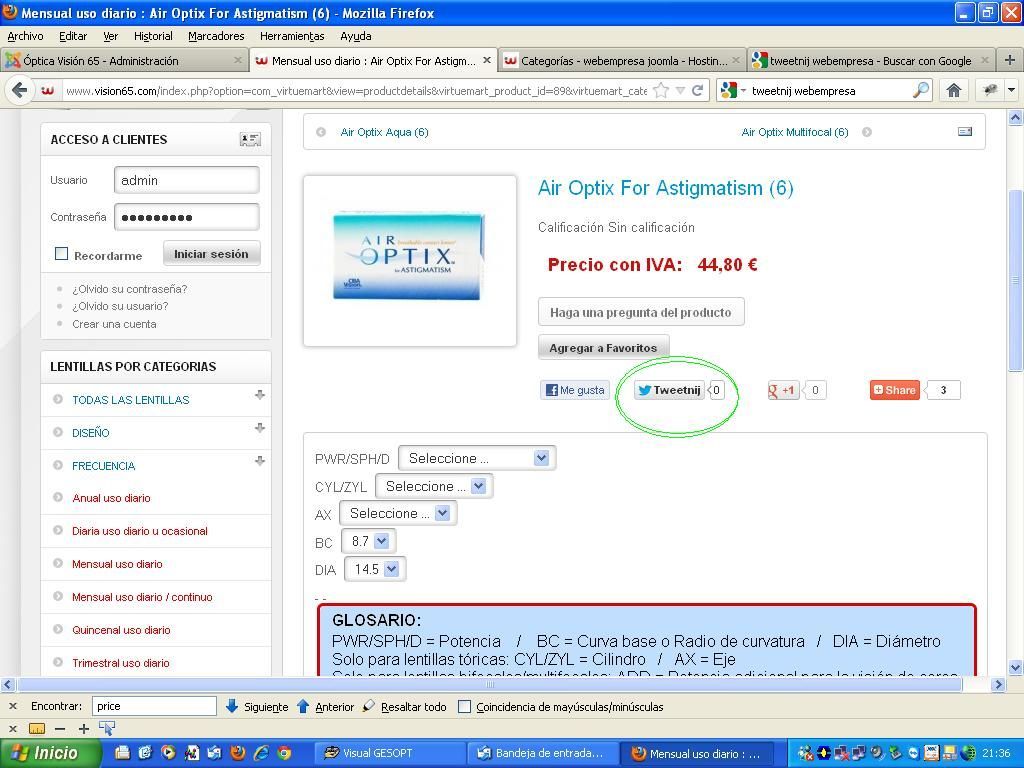Click the plus icon in the add-on bar
Screen dimensions: 1024x768
[x=84, y=728]
